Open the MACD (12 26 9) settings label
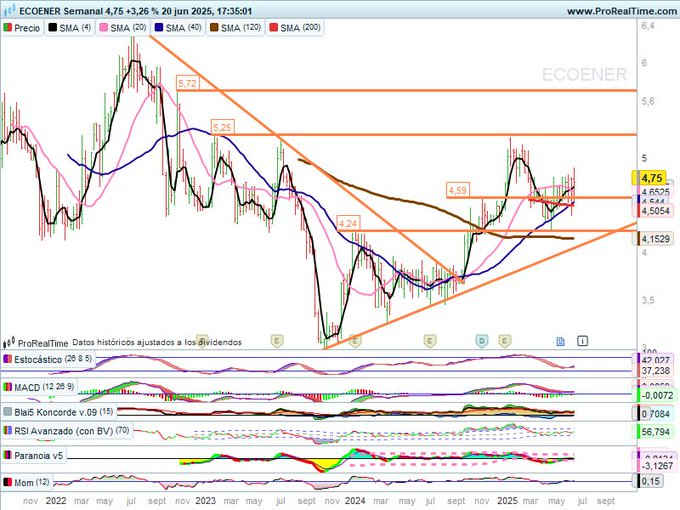The image size is (680, 510). 44,387
